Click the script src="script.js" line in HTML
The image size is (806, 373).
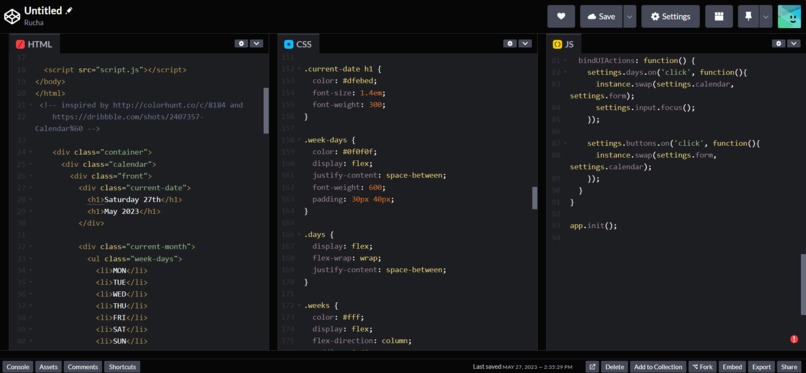115,69
